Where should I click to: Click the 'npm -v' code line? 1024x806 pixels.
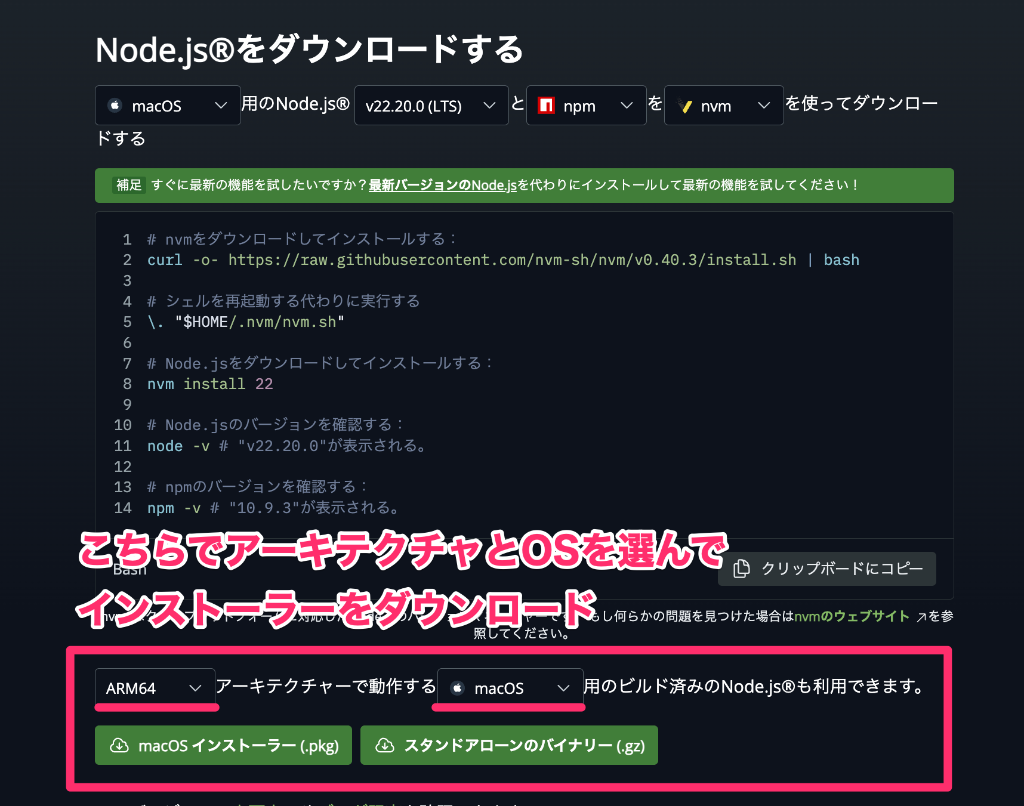[x=273, y=508]
